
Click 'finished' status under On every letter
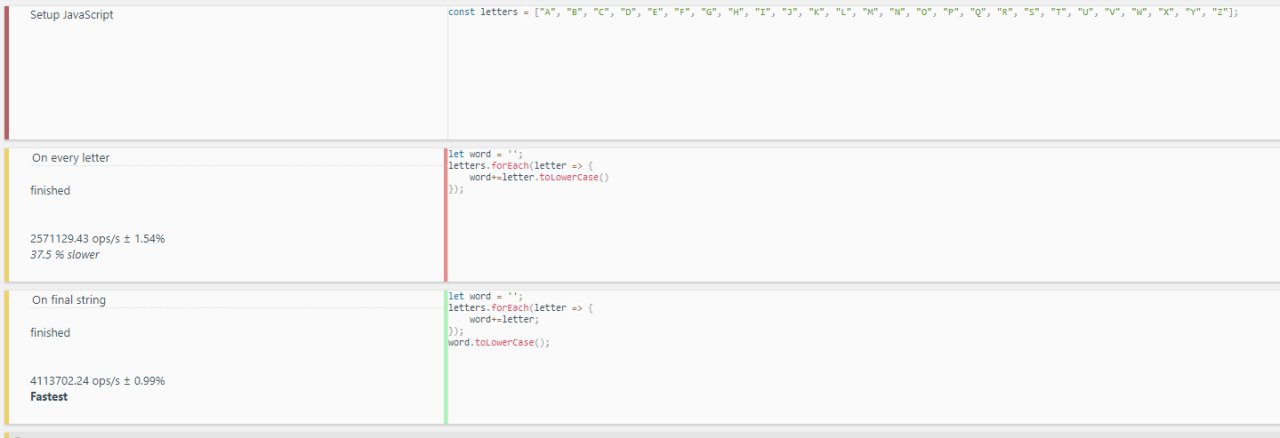(x=50, y=191)
